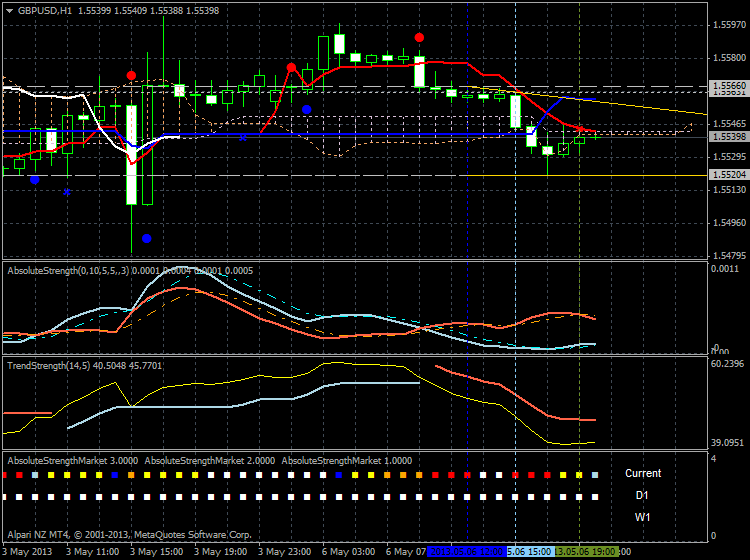Click the 60.2396 TrendStrength scale value
This screenshot has width=750, height=560.
coord(728,364)
